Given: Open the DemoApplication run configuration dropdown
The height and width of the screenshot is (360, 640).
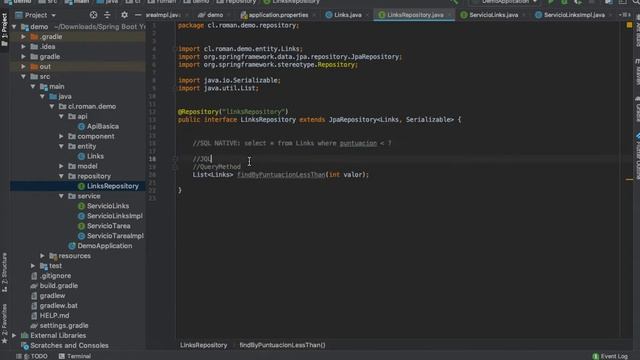Looking at the screenshot, I should click(507, 2).
